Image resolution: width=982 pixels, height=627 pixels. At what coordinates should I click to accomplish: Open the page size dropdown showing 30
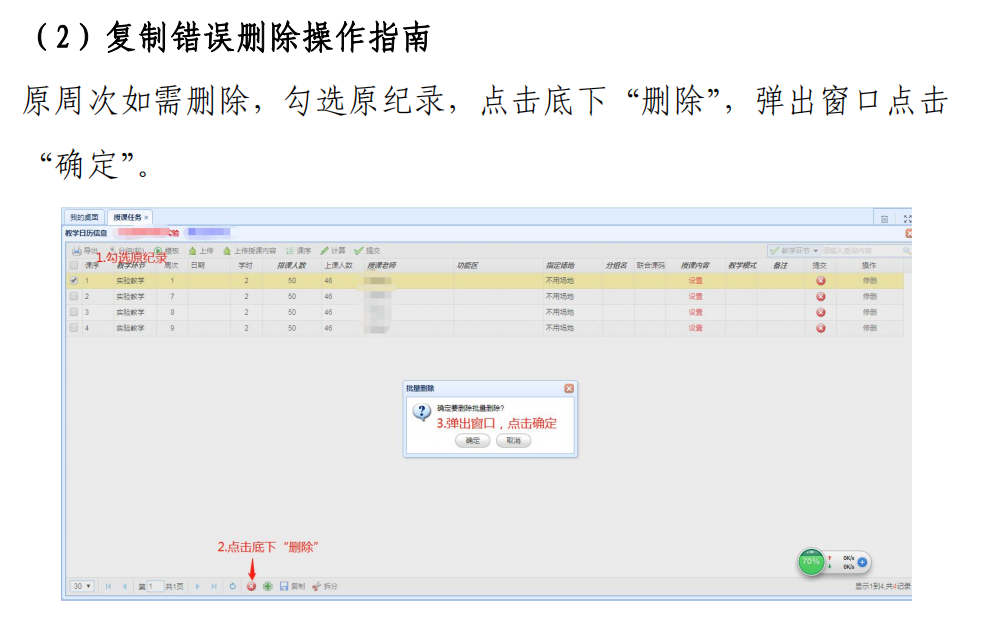pyautogui.click(x=82, y=586)
